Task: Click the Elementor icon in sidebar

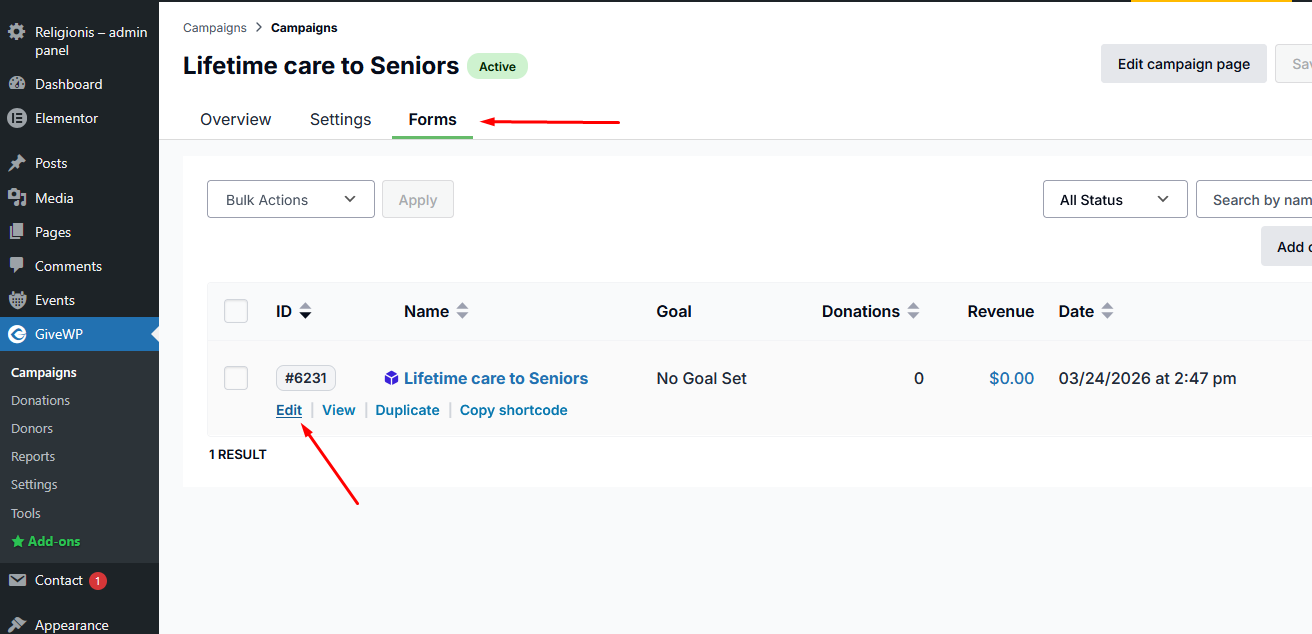Action: (x=16, y=118)
